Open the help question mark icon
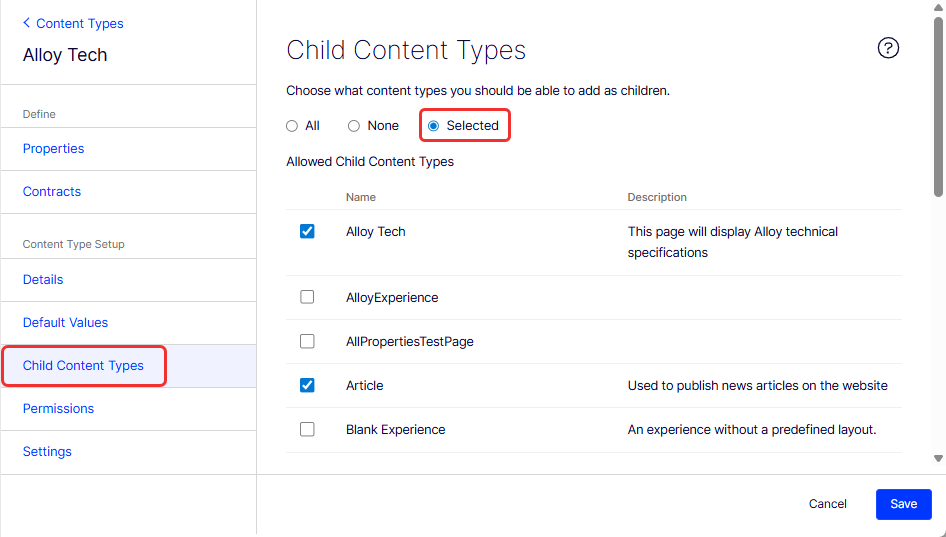This screenshot has height=537, width=946. pos(888,48)
